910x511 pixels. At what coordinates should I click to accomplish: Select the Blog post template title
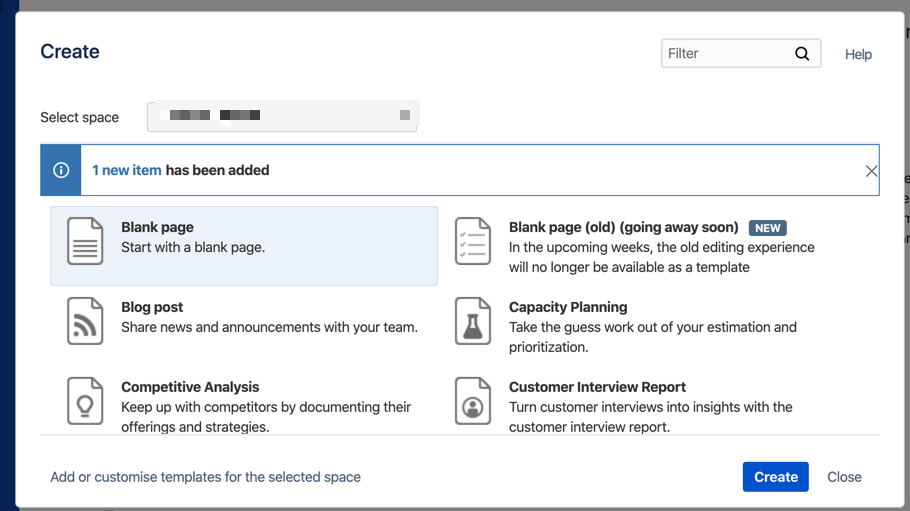(x=152, y=307)
